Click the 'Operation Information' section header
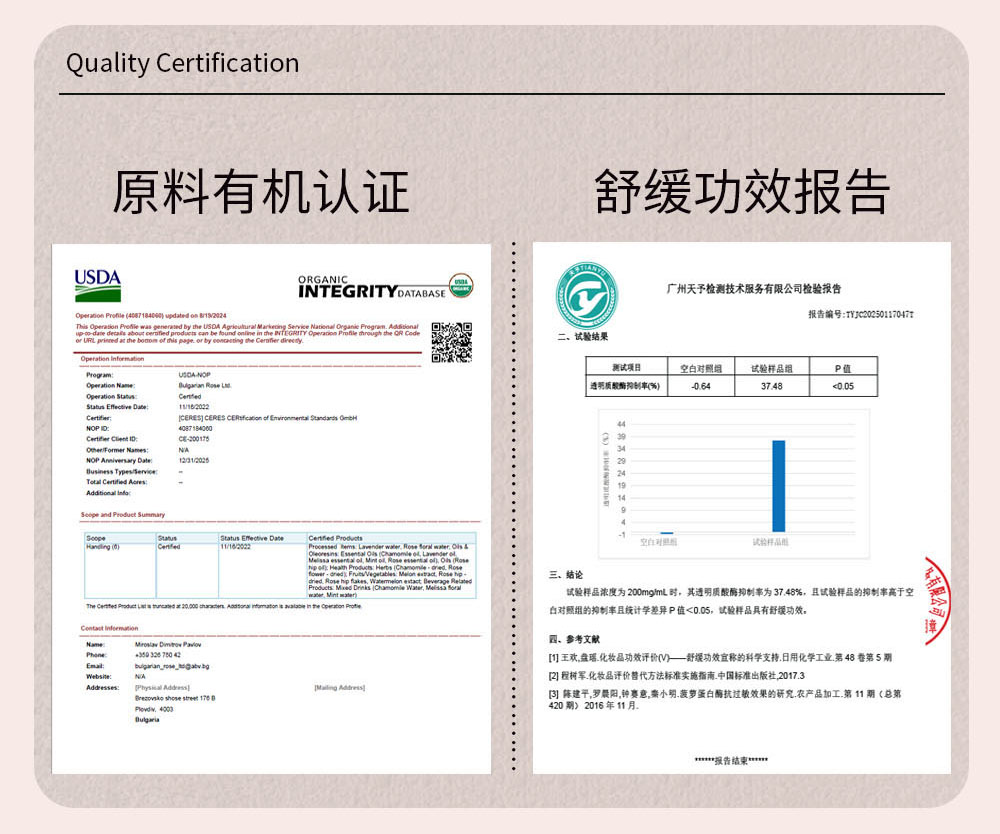The width and height of the screenshot is (1000, 834). point(112,359)
